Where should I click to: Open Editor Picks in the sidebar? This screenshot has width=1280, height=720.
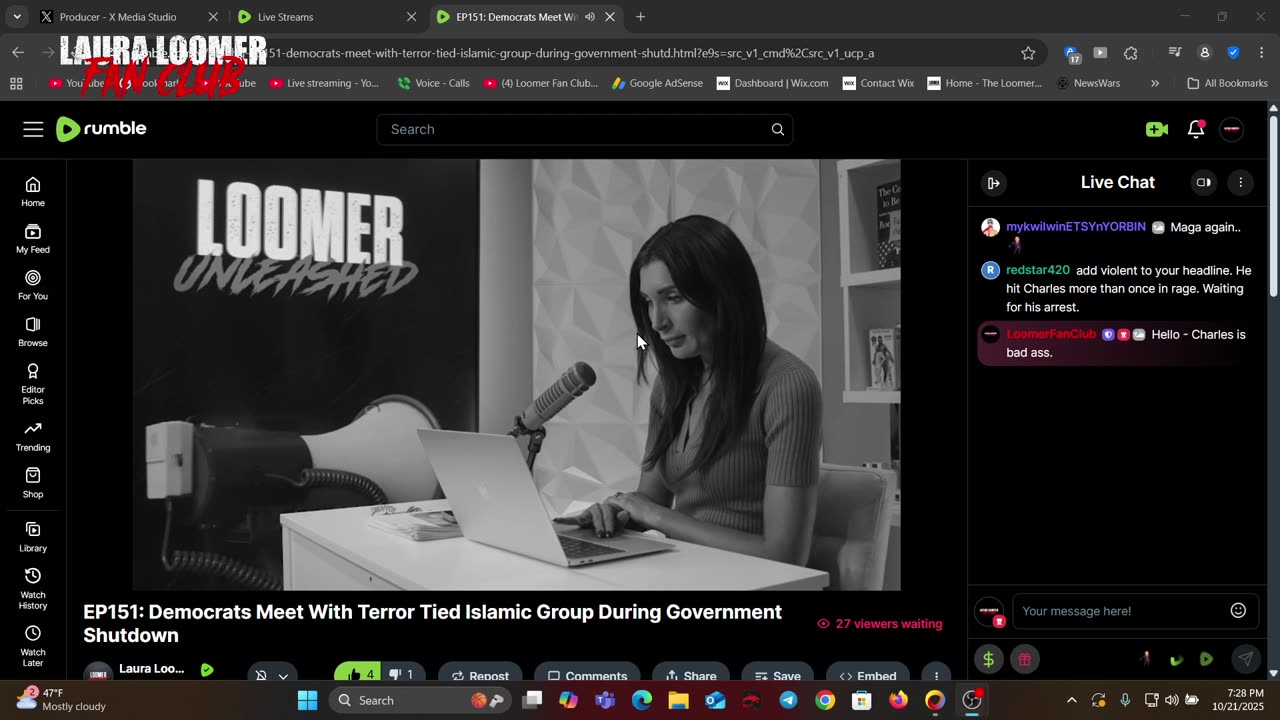33,384
